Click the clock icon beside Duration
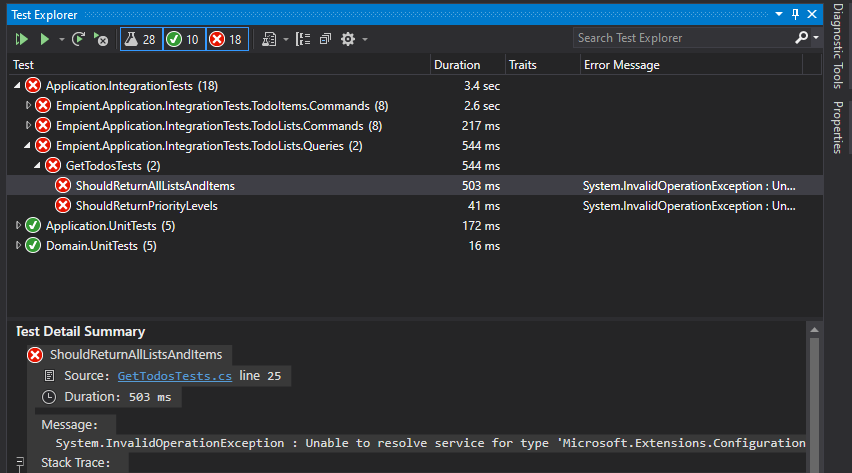Viewport: 852px width, 473px height. [49, 397]
